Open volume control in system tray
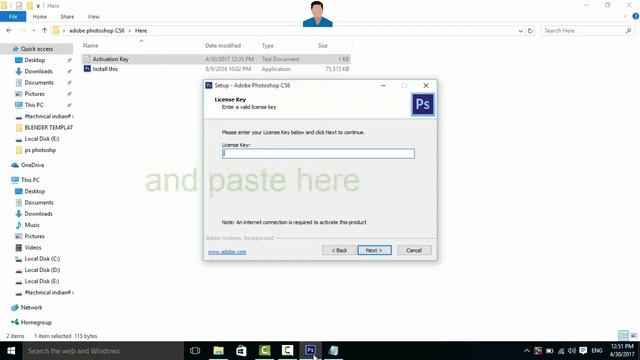Viewport: 640px width, 360px height. point(572,351)
